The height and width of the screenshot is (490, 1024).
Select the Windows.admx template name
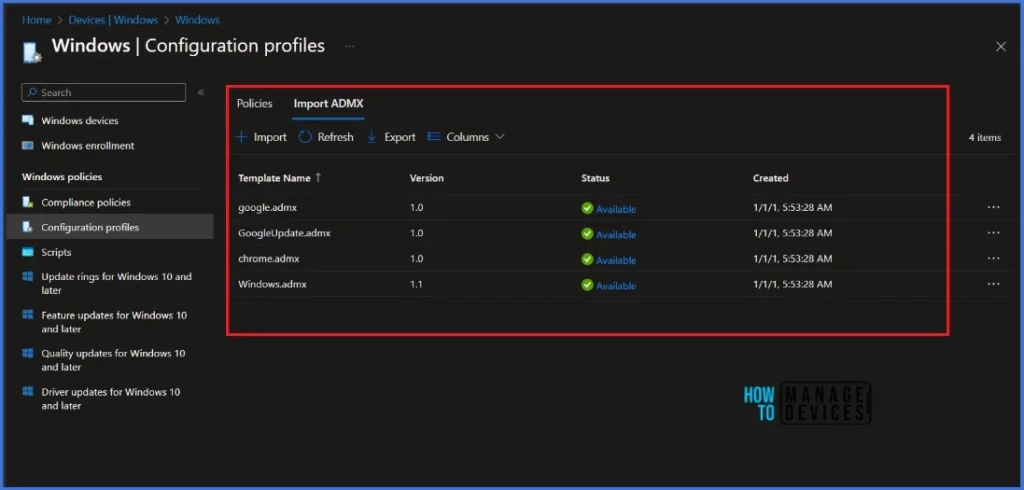272,284
